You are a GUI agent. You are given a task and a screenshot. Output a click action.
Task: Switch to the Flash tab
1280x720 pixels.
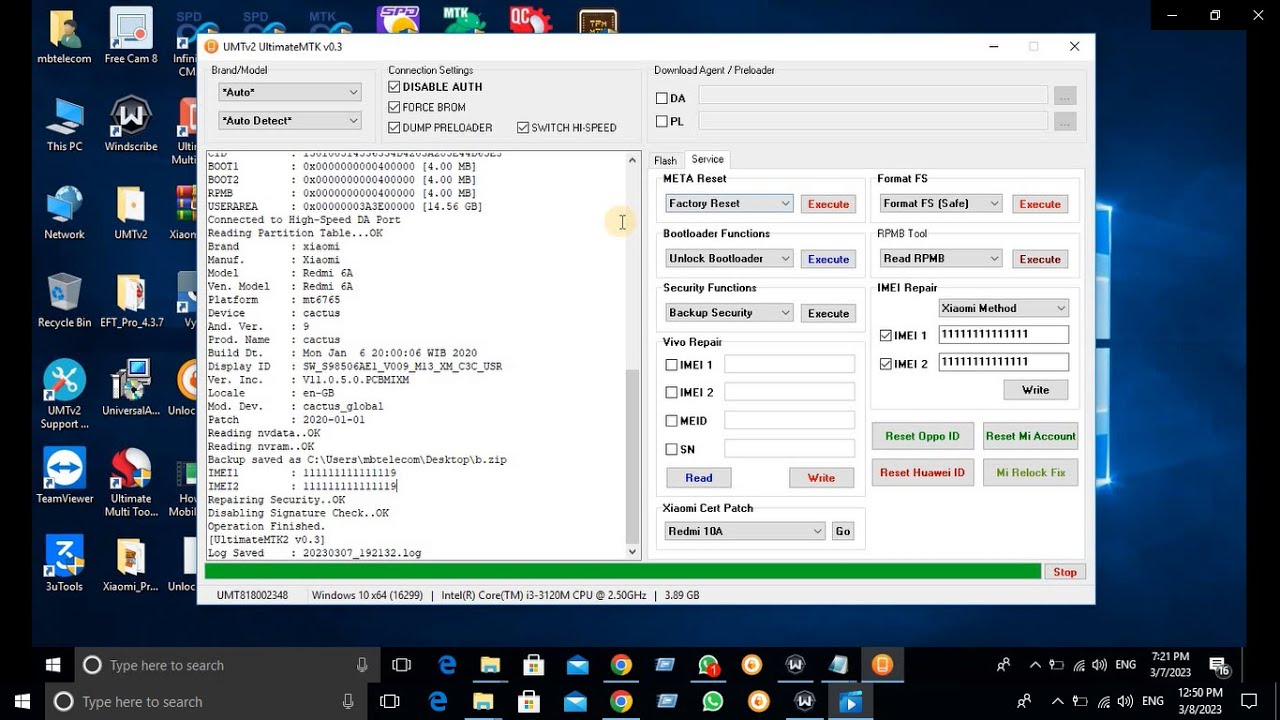click(x=665, y=160)
